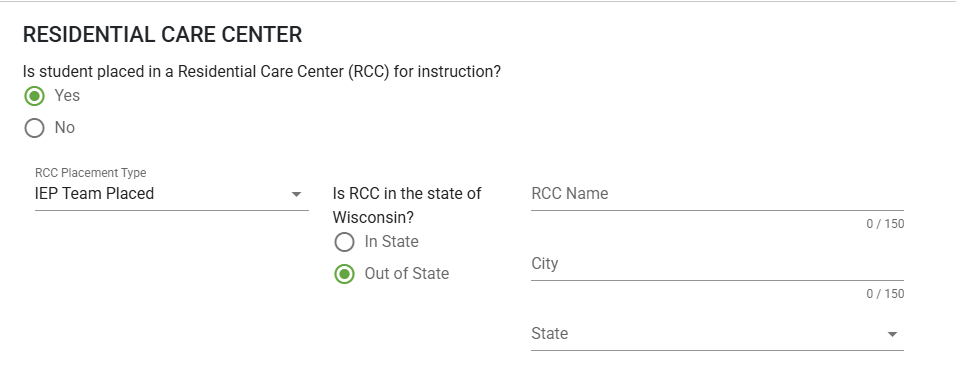Click the No label text
The height and width of the screenshot is (382, 956).
65,127
